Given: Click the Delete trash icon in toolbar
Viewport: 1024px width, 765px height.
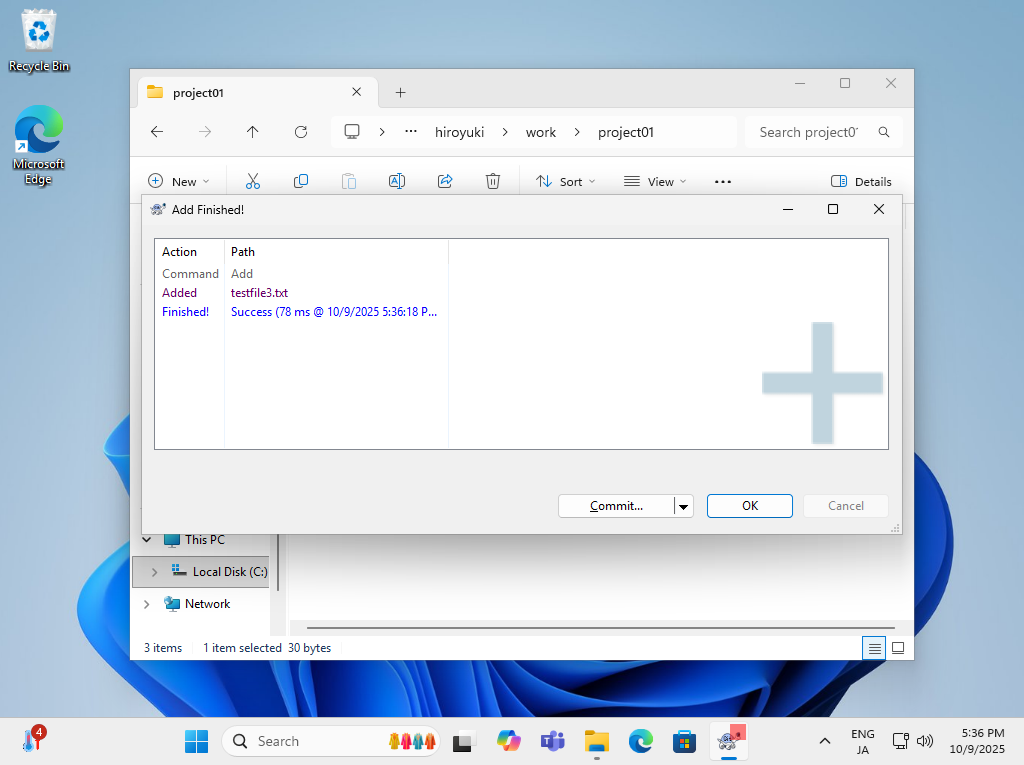Looking at the screenshot, I should pyautogui.click(x=493, y=181).
